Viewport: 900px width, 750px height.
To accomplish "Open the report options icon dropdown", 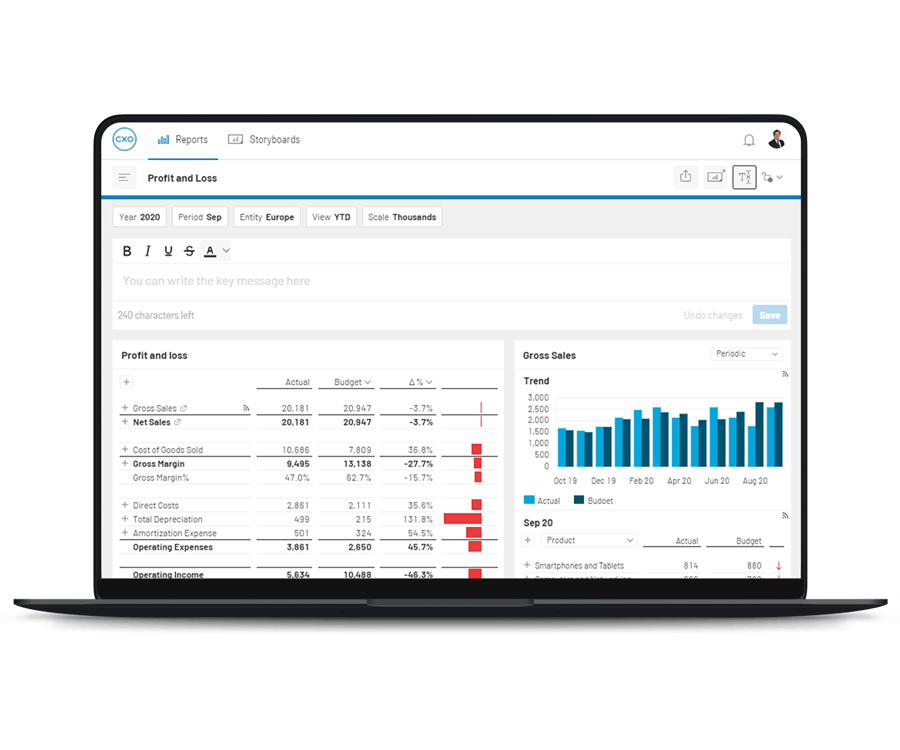I will (772, 177).
